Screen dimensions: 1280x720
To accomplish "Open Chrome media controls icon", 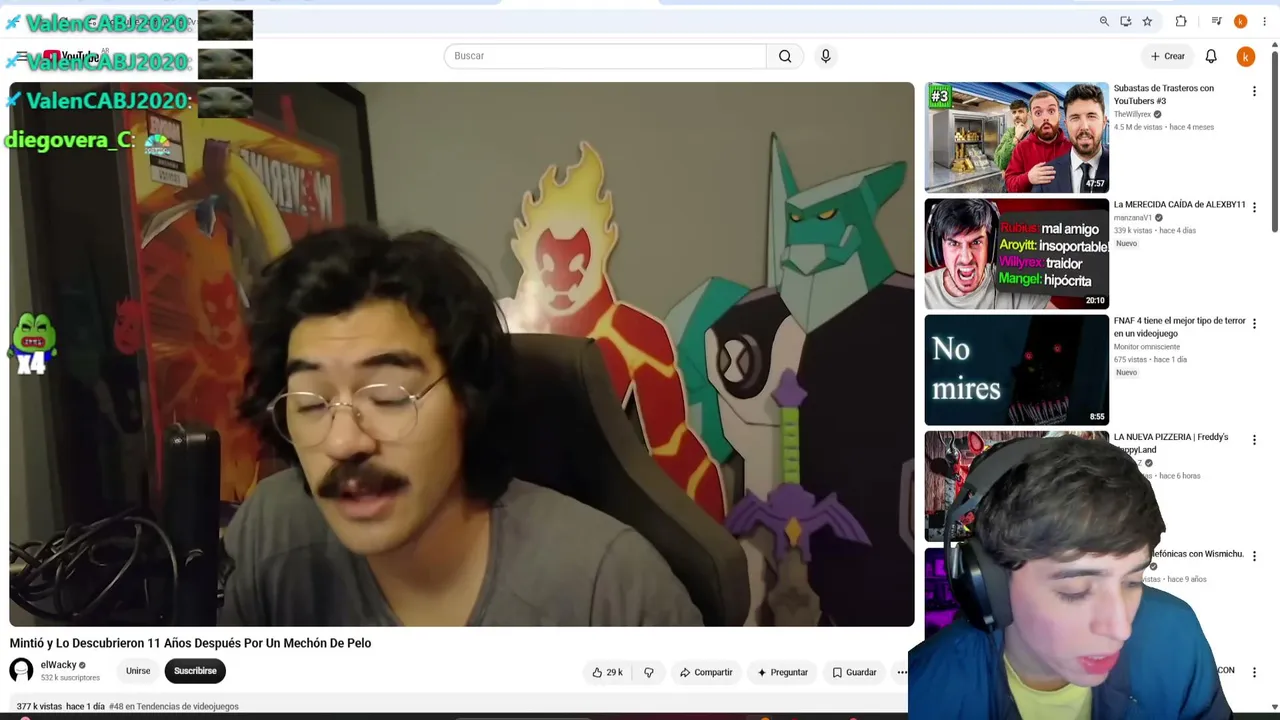I will [1216, 21].
